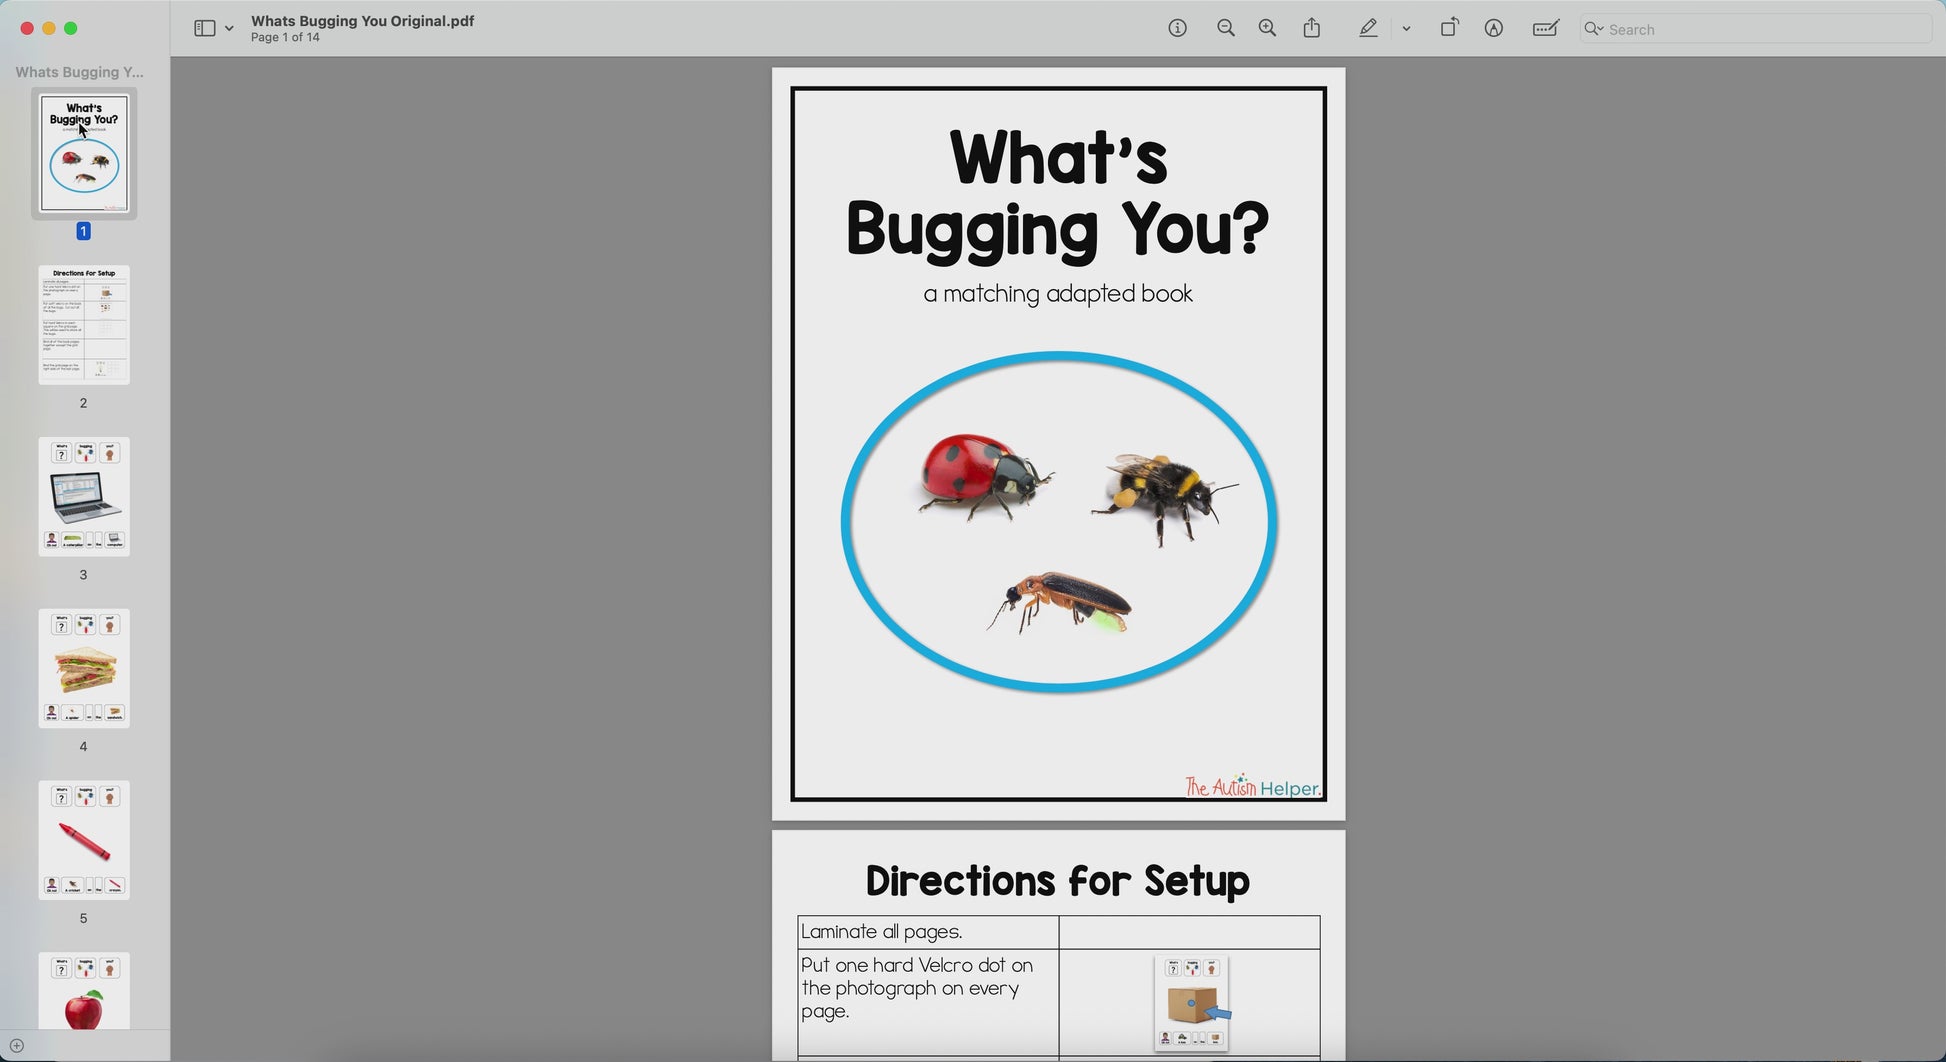The width and height of the screenshot is (1946, 1062).
Task: Click the zoom in magnifier
Action: point(1267,29)
